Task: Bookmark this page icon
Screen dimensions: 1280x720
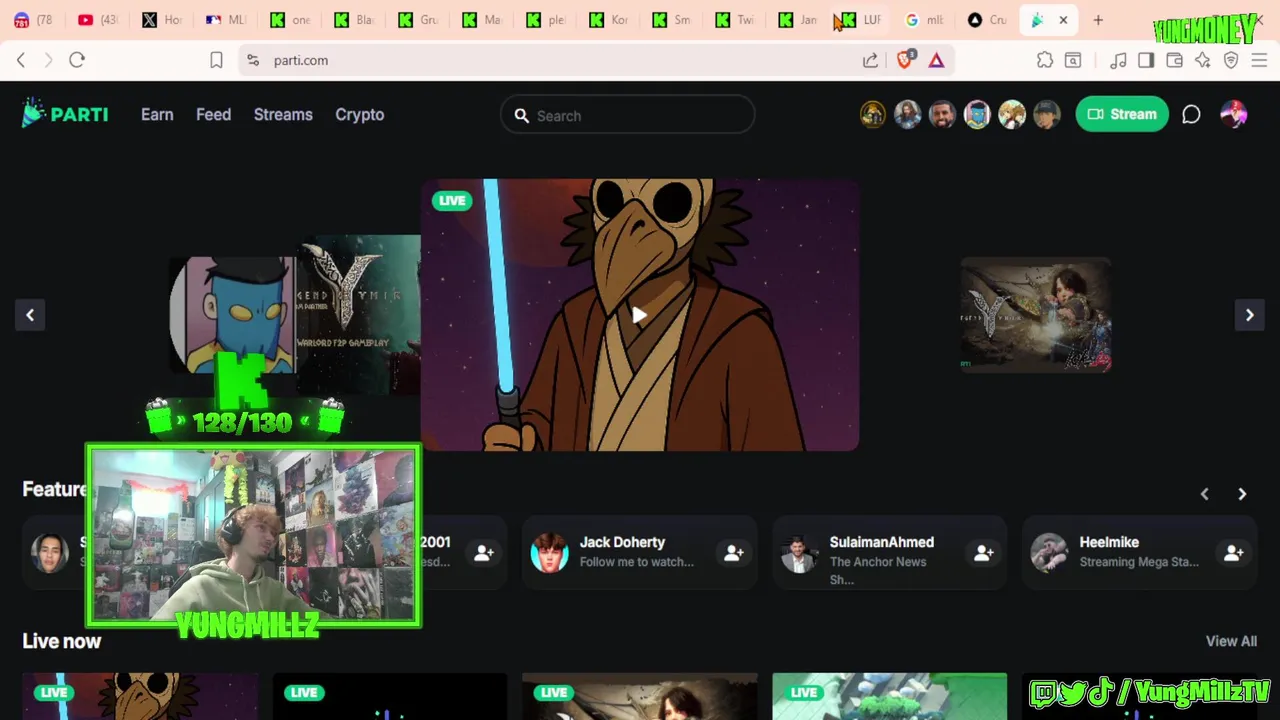Action: [x=216, y=60]
